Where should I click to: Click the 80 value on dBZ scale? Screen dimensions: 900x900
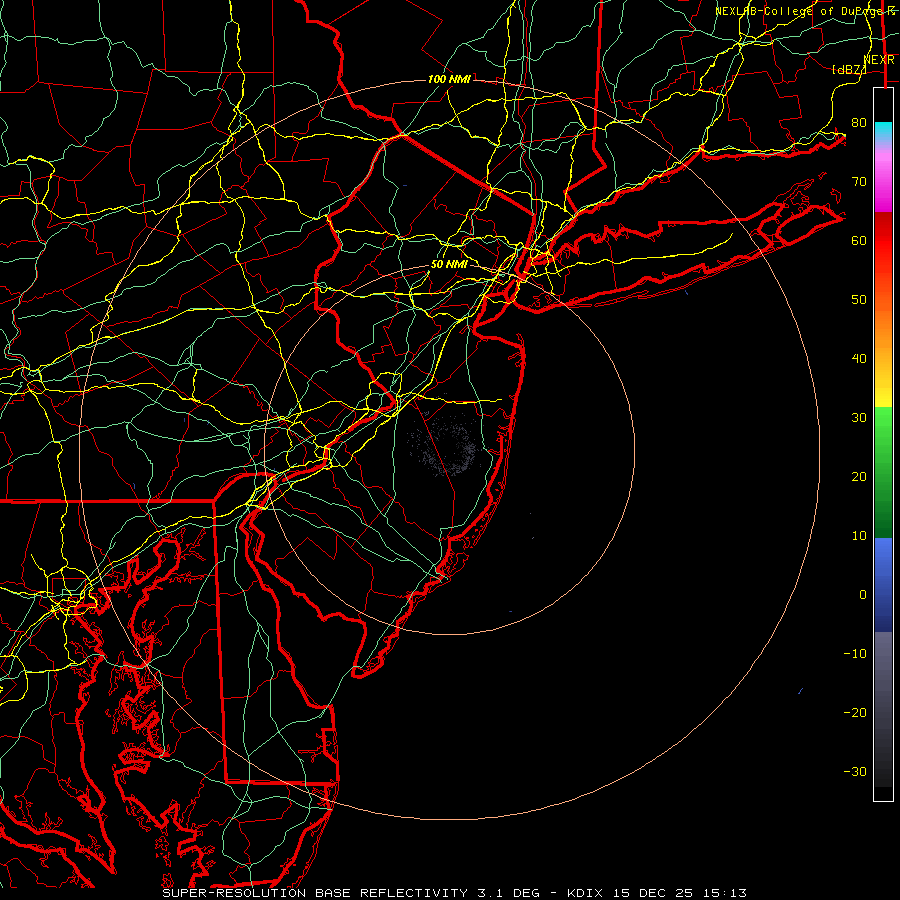pos(859,123)
